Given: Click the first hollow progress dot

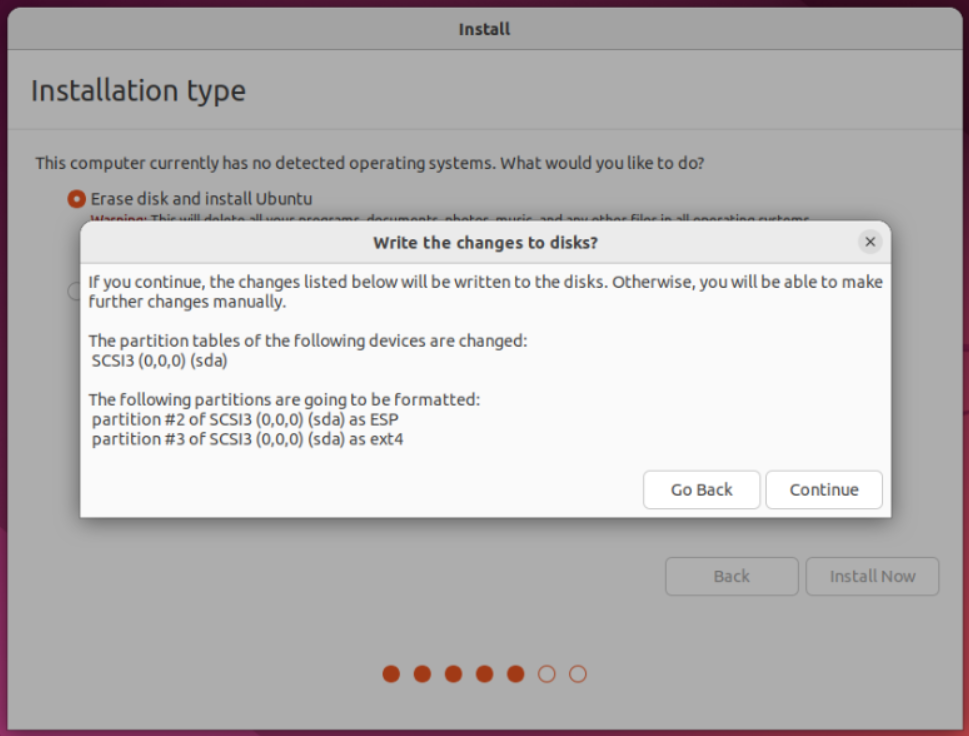Looking at the screenshot, I should pyautogui.click(x=546, y=674).
